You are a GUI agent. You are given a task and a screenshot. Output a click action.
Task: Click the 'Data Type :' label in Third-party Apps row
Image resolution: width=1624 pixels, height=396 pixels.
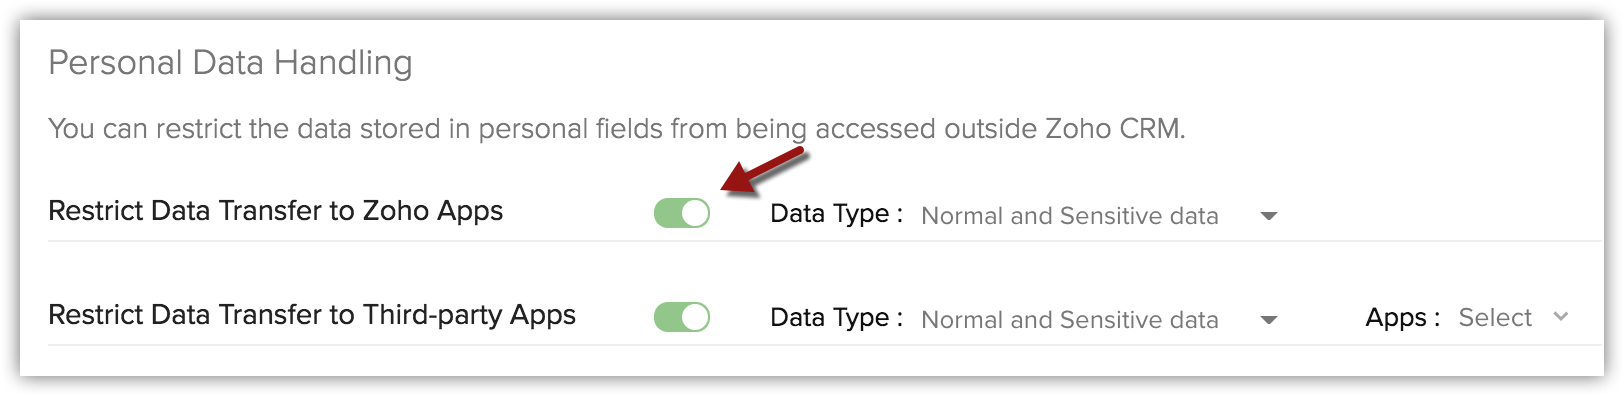tap(836, 318)
